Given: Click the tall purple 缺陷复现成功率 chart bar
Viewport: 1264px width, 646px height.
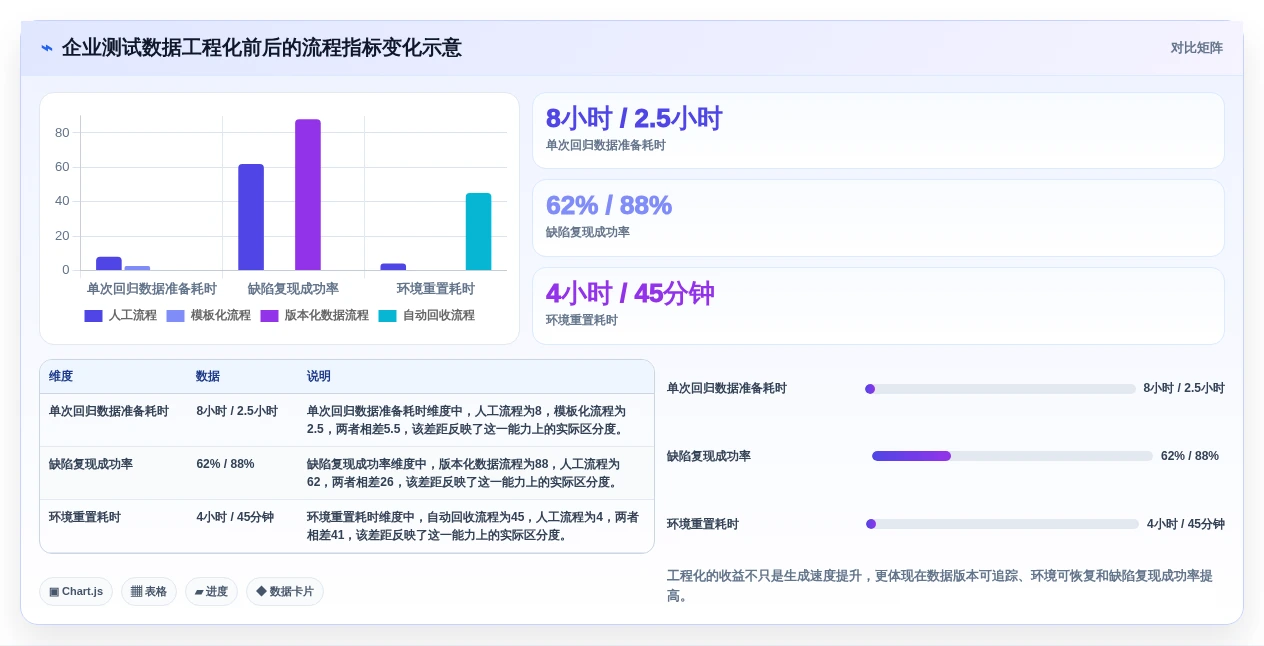Looking at the screenshot, I should (308, 195).
